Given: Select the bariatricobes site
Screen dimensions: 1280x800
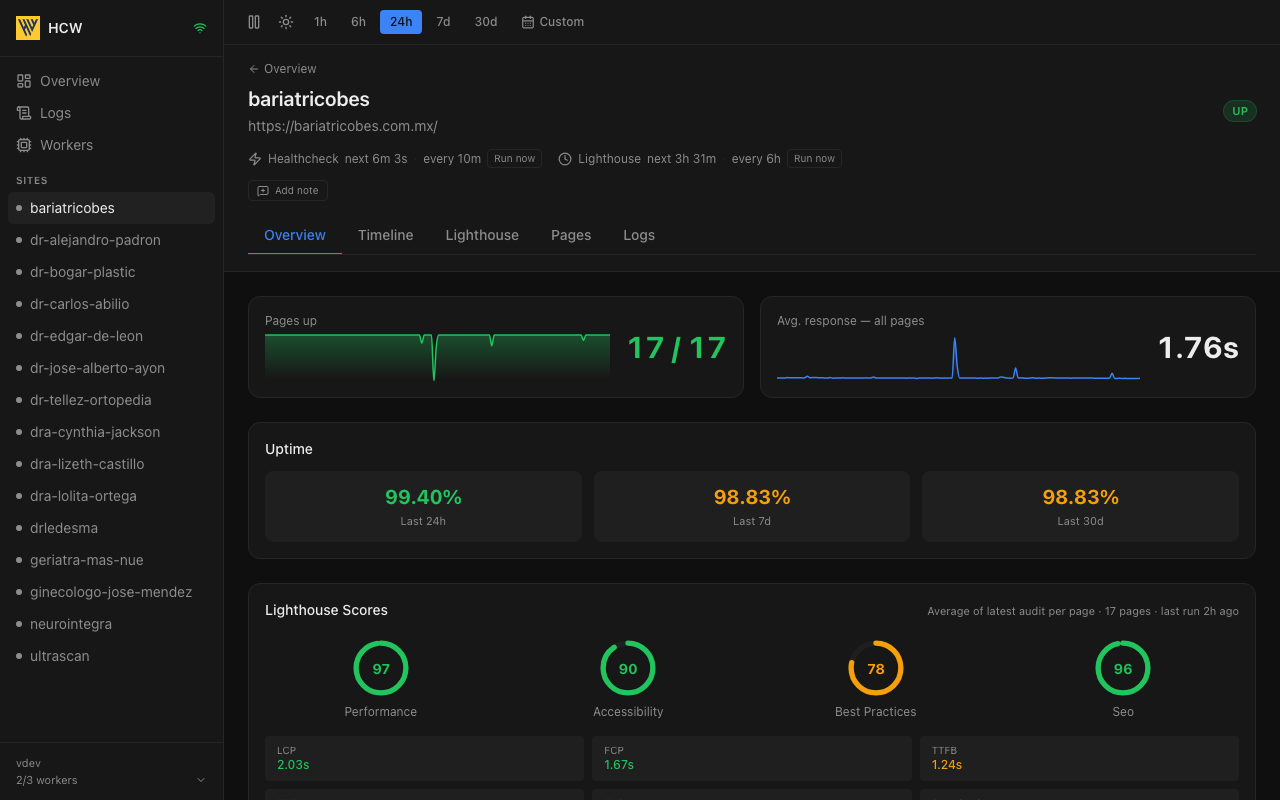Looking at the screenshot, I should click(x=111, y=208).
